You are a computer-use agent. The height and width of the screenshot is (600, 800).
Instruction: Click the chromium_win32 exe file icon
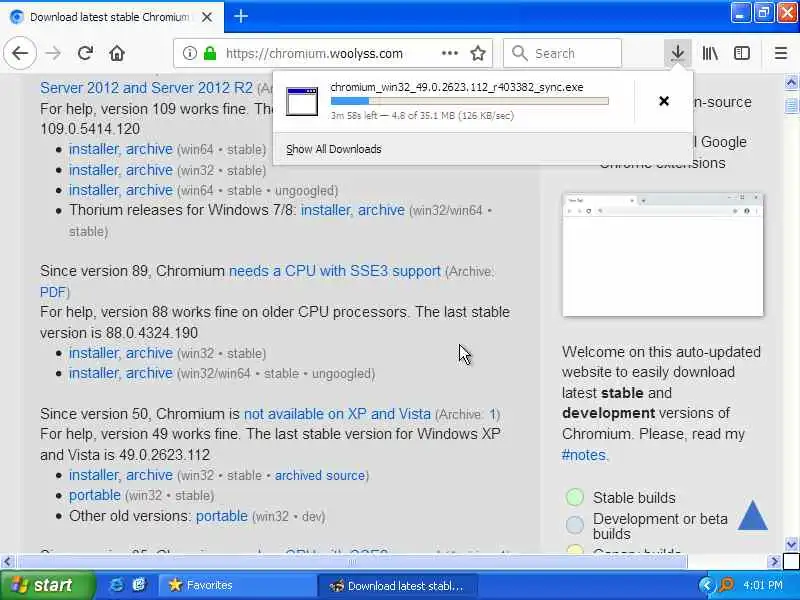tap(302, 101)
